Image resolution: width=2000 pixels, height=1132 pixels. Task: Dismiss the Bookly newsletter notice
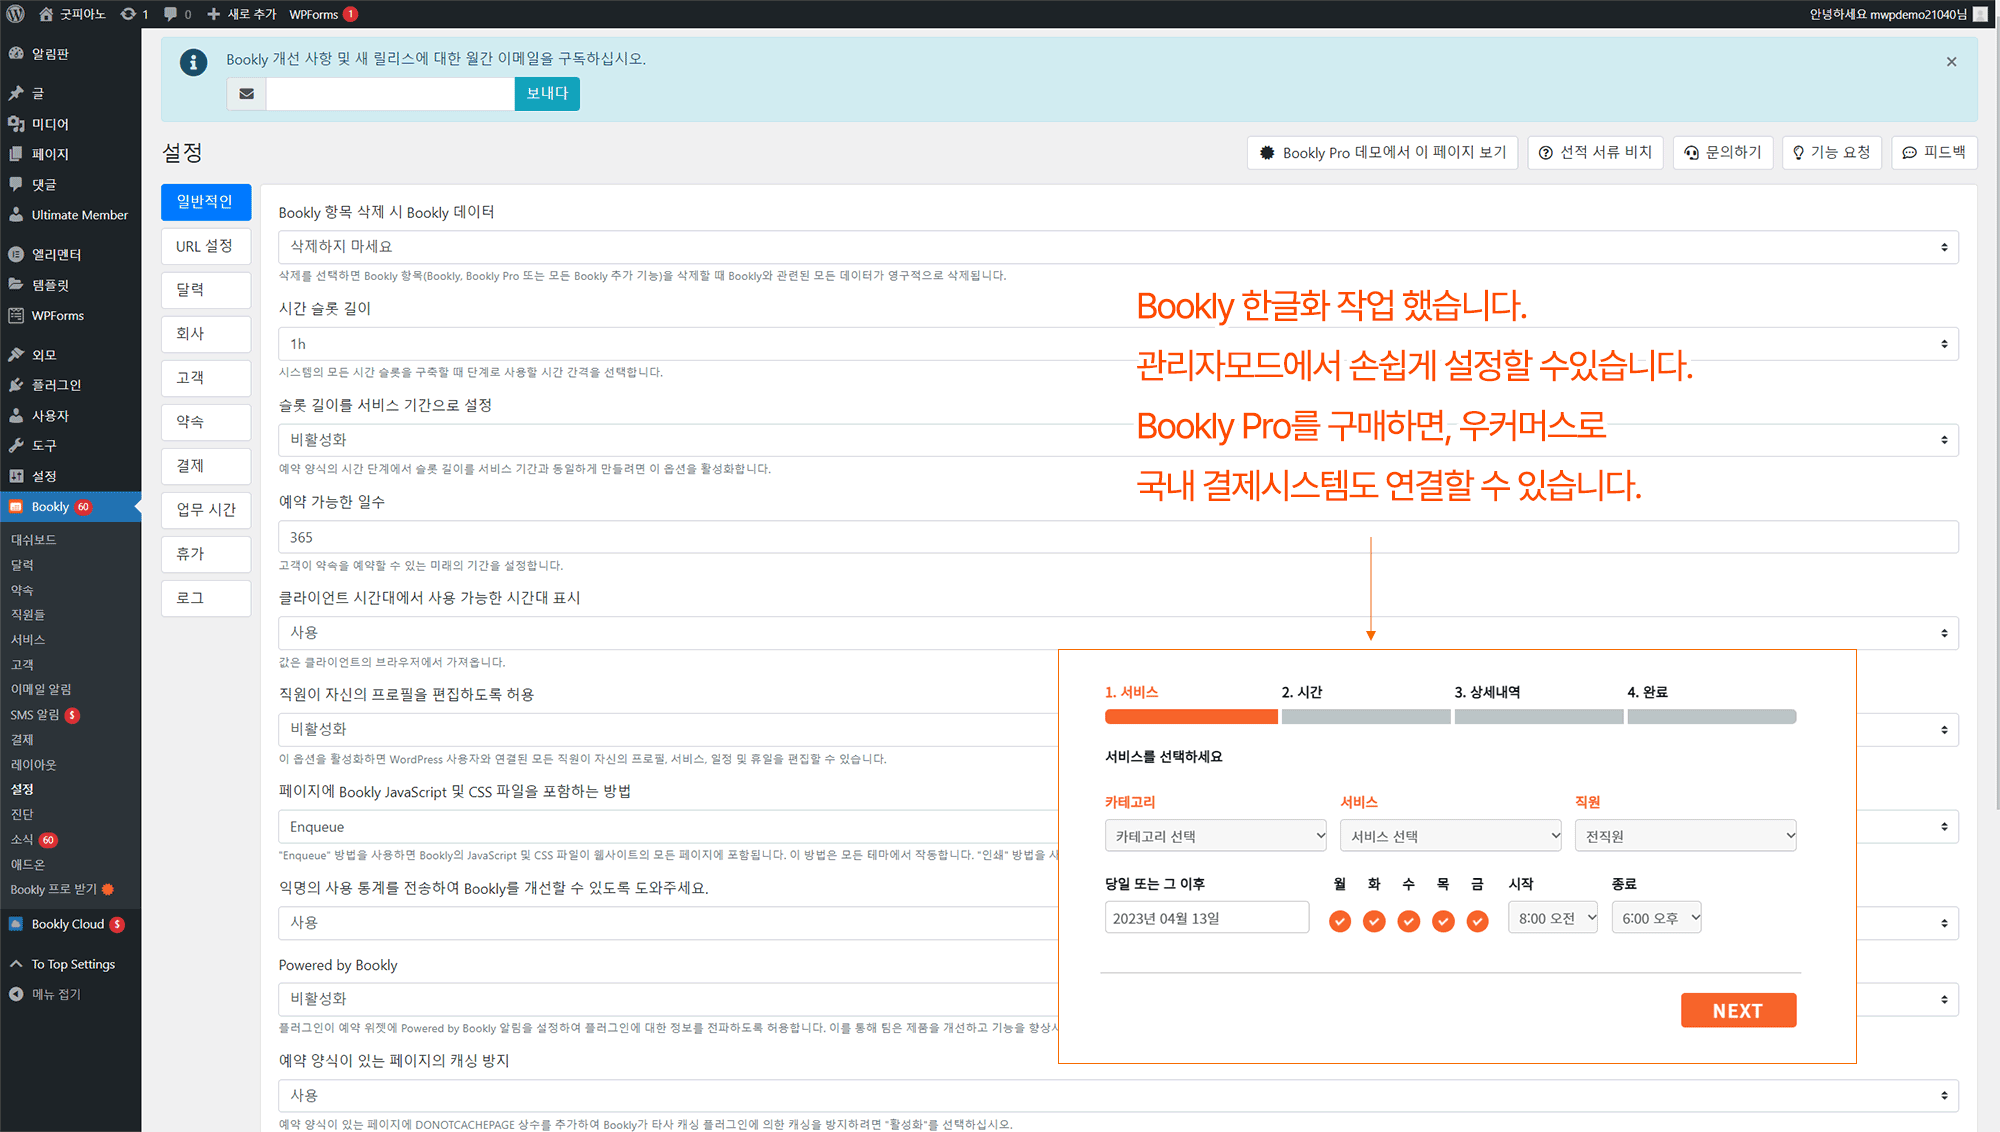pos(1951,62)
